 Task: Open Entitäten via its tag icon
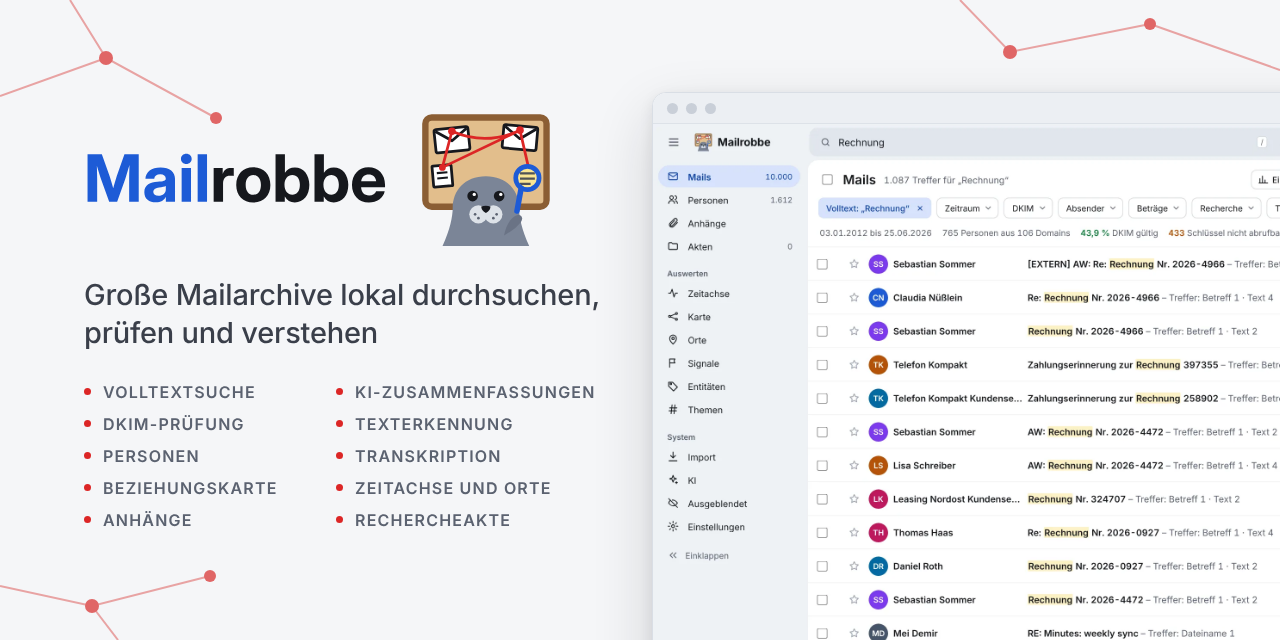673,387
